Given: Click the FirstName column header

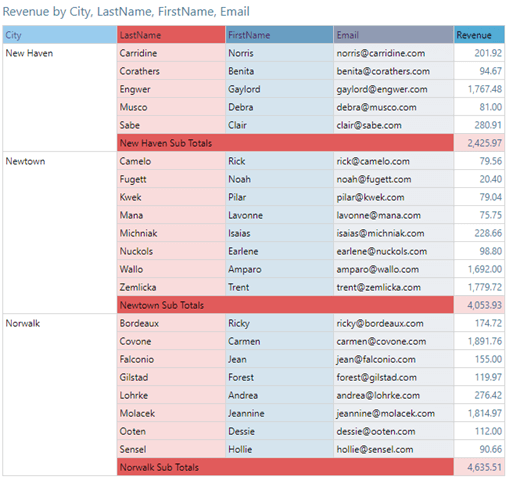Looking at the screenshot, I should pos(280,35).
